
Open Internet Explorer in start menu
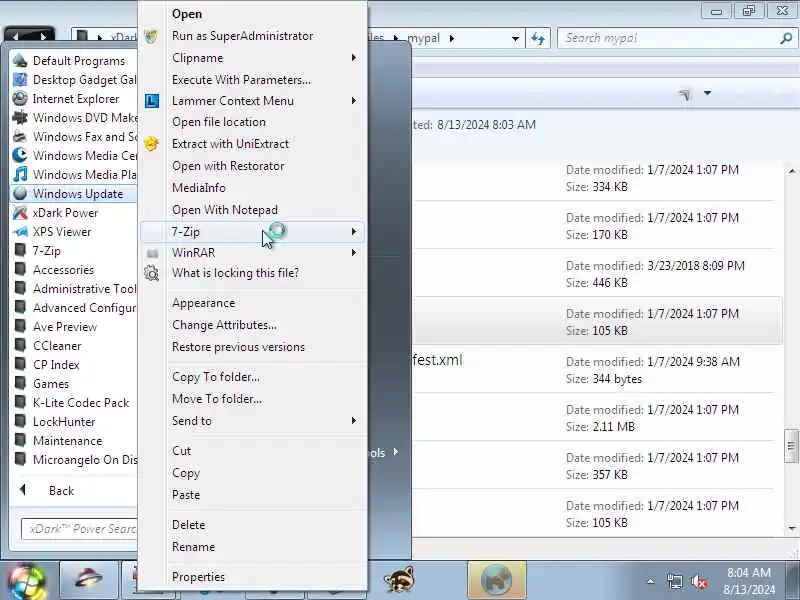pos(74,99)
